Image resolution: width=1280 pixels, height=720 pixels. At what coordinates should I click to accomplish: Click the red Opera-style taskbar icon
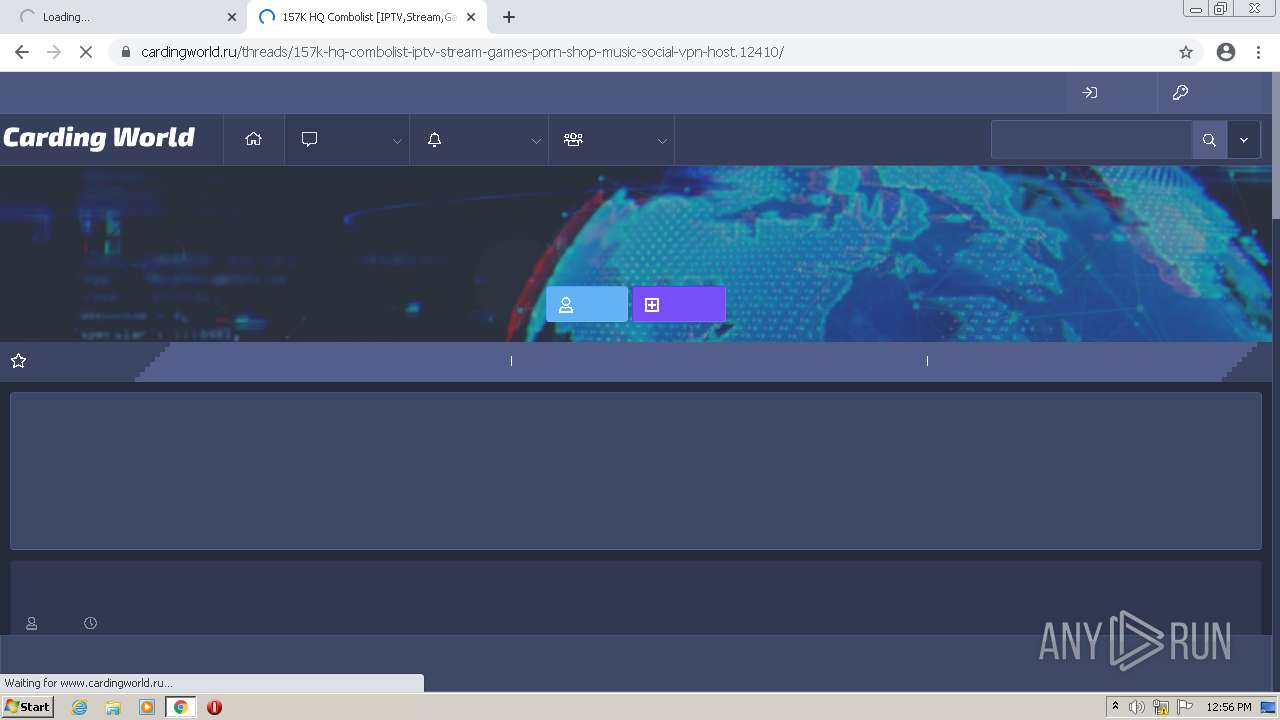[x=214, y=707]
